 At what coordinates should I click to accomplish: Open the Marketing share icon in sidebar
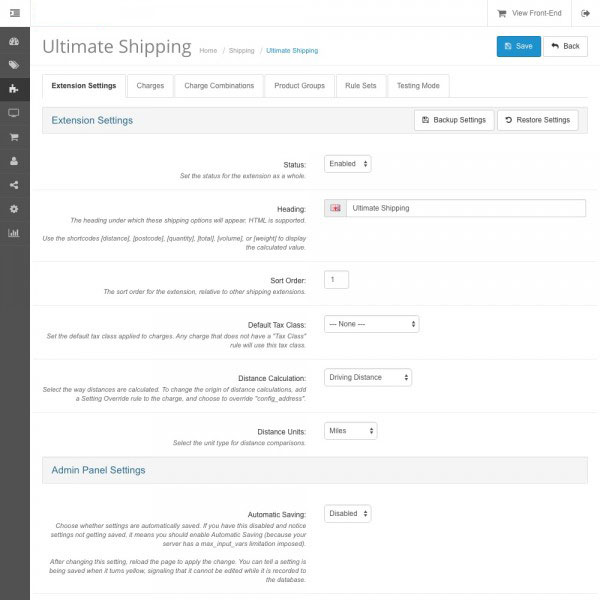14,185
